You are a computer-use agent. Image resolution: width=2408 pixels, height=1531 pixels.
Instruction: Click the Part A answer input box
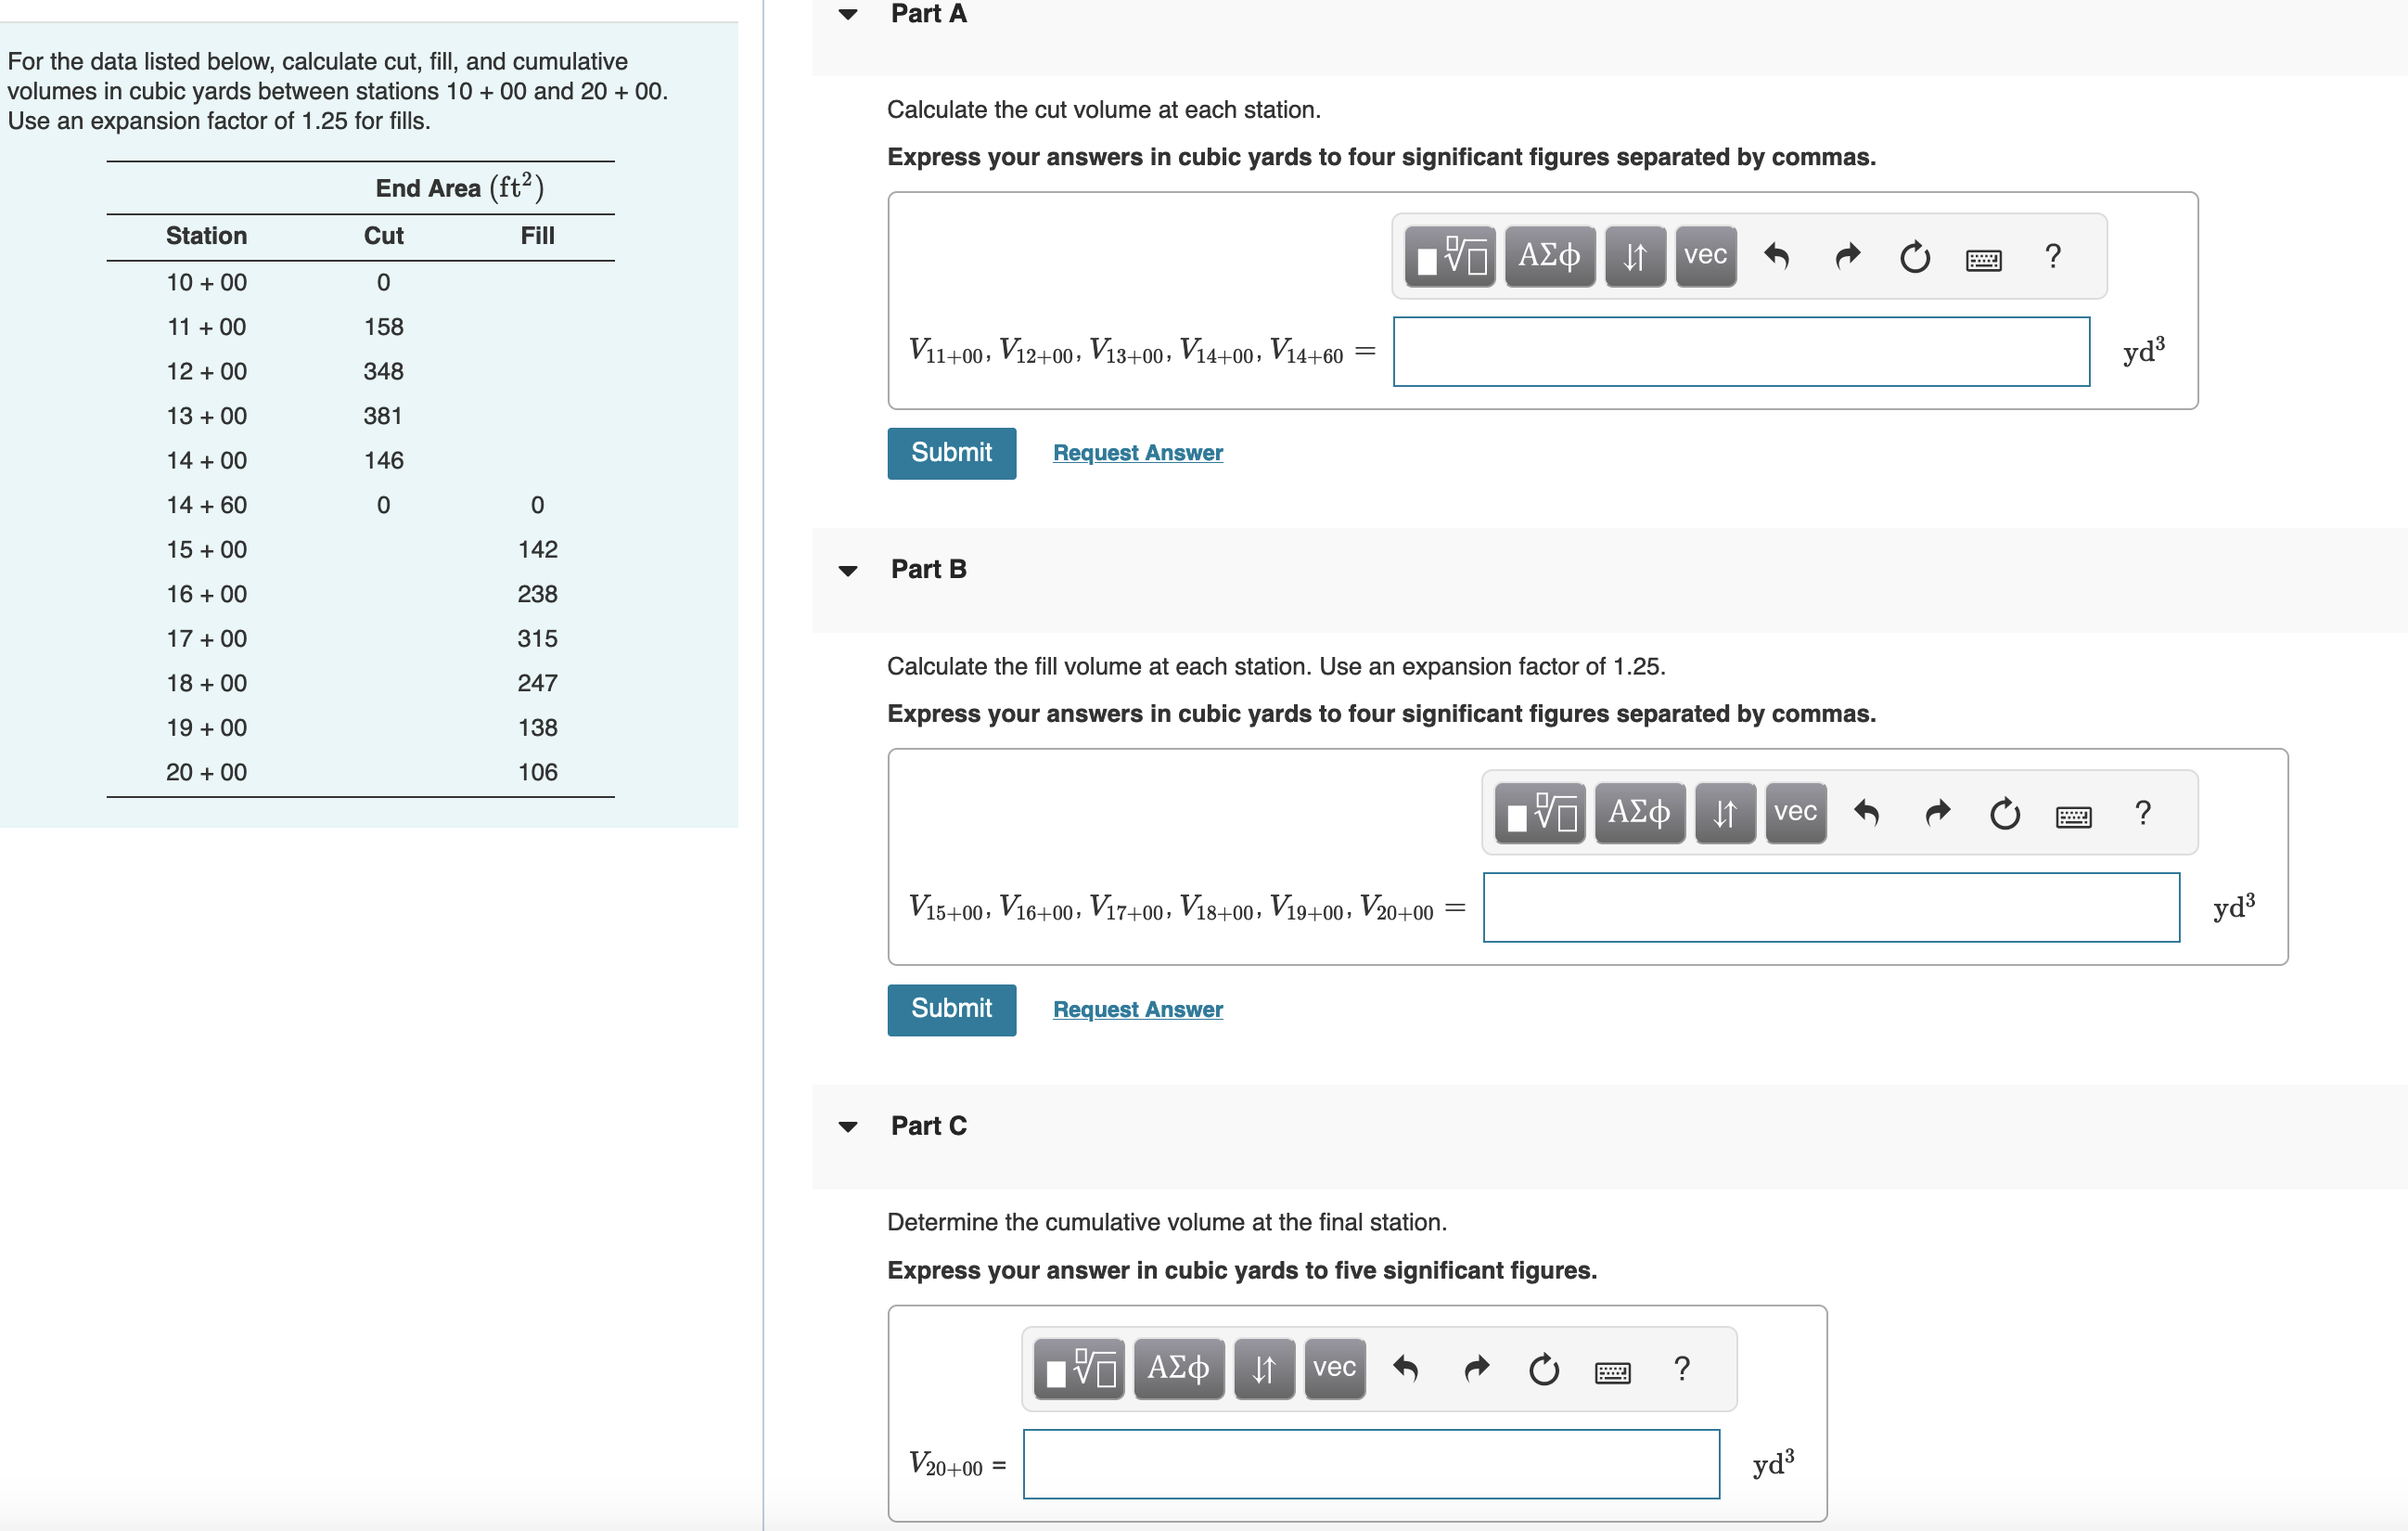(1741, 351)
